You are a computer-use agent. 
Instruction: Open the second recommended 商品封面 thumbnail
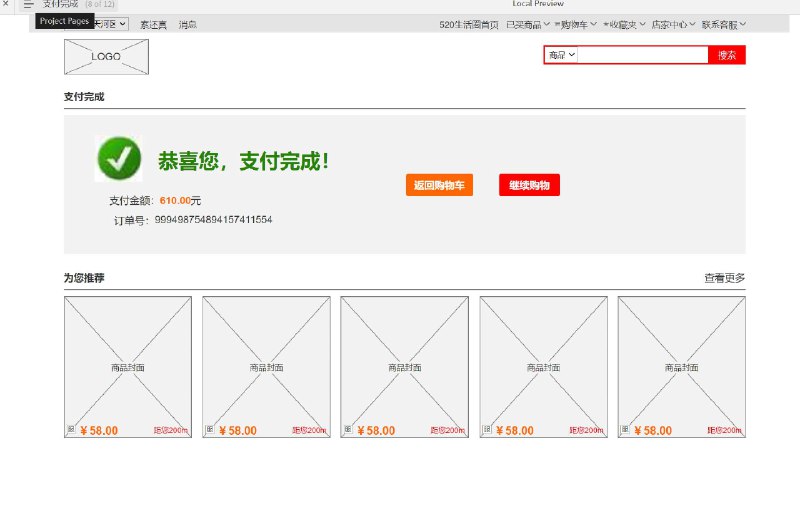pos(266,367)
